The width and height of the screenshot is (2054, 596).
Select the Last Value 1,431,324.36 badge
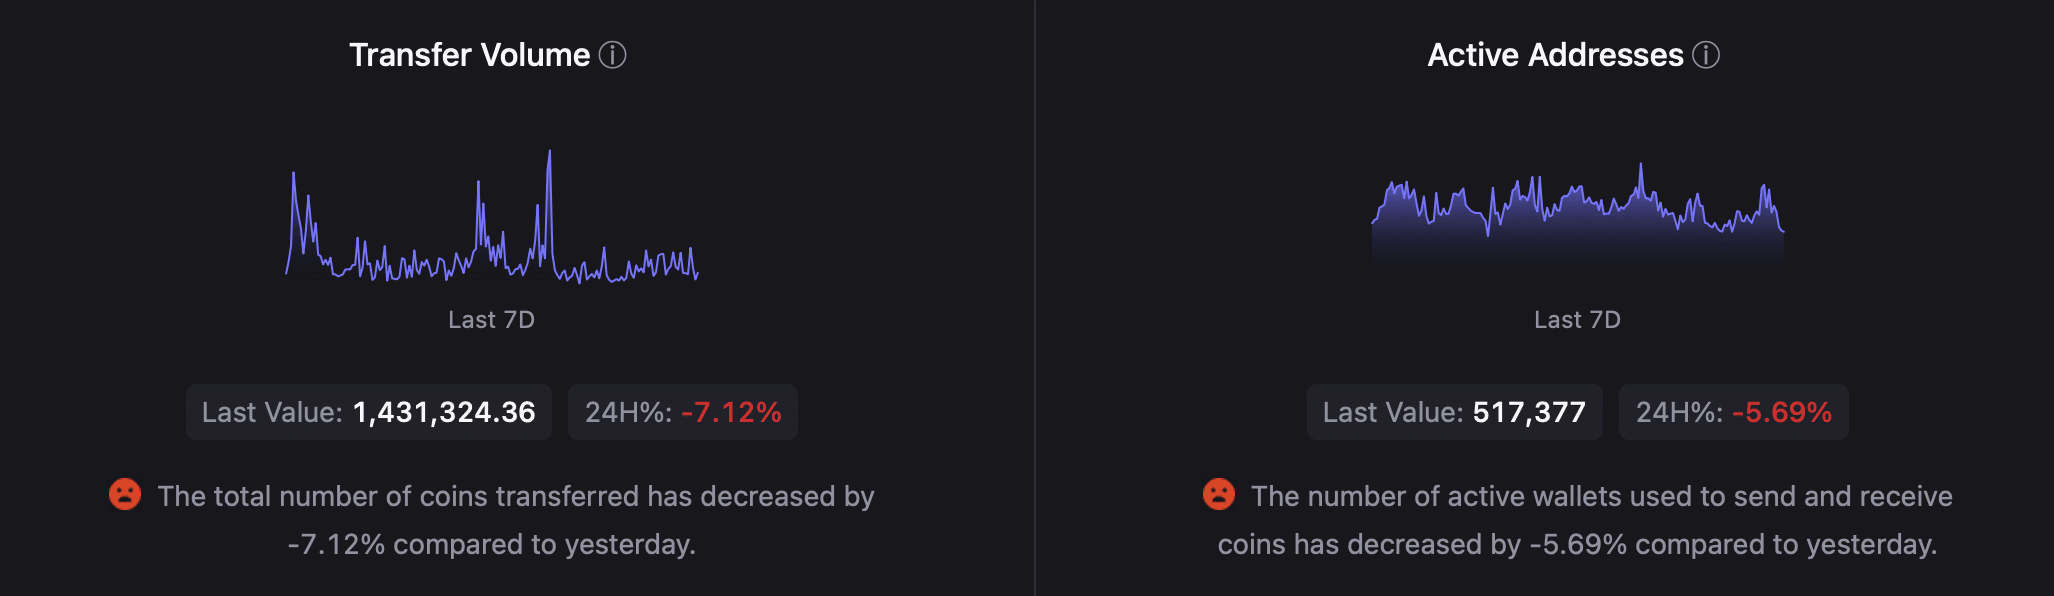(x=369, y=412)
